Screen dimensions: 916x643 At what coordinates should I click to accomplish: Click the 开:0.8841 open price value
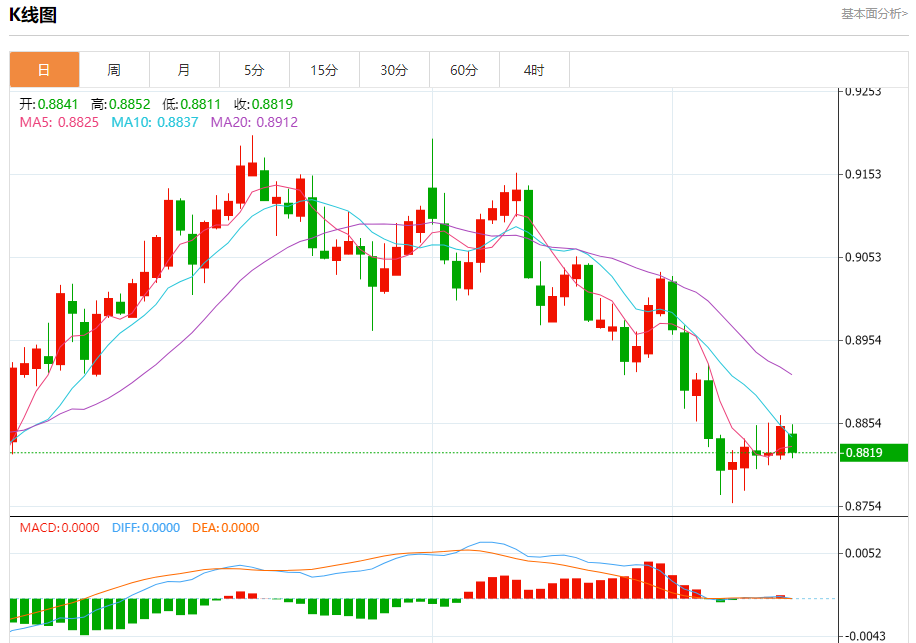48,104
